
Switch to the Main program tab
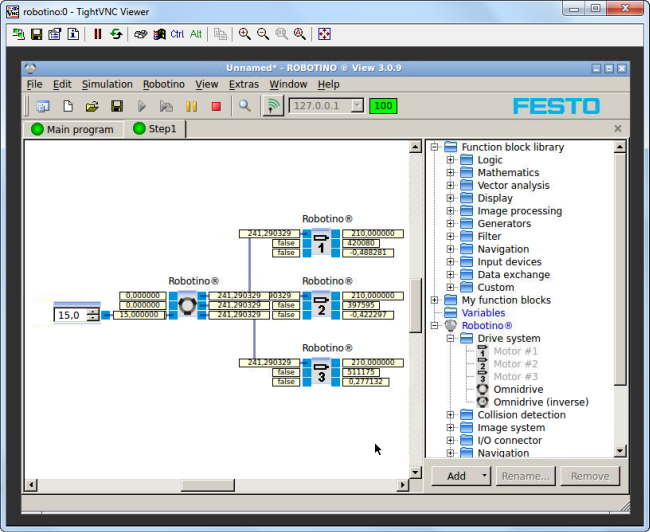[x=73, y=129]
